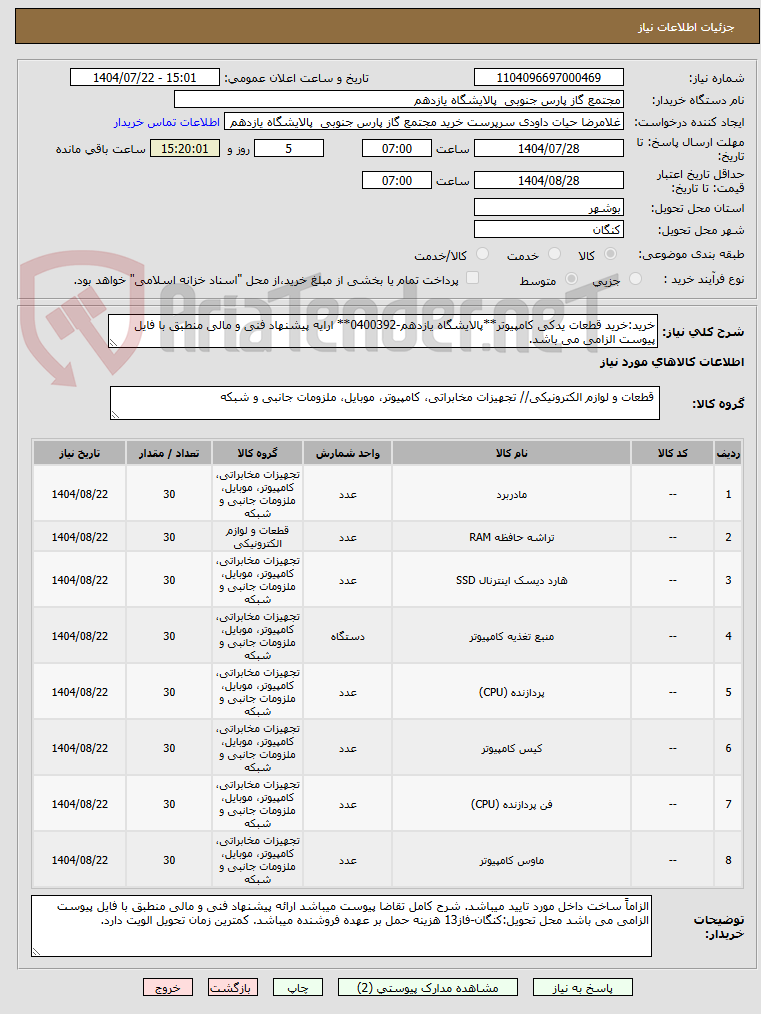Click the تراشه حافظه RAM item name
The height and width of the screenshot is (1014, 761).
point(511,537)
